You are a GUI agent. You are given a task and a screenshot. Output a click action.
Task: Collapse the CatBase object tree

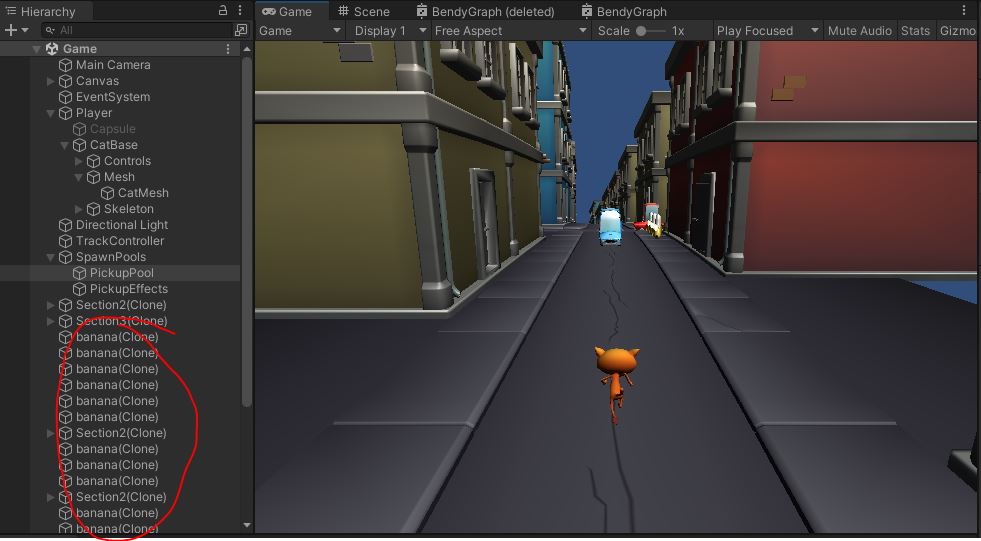click(65, 145)
